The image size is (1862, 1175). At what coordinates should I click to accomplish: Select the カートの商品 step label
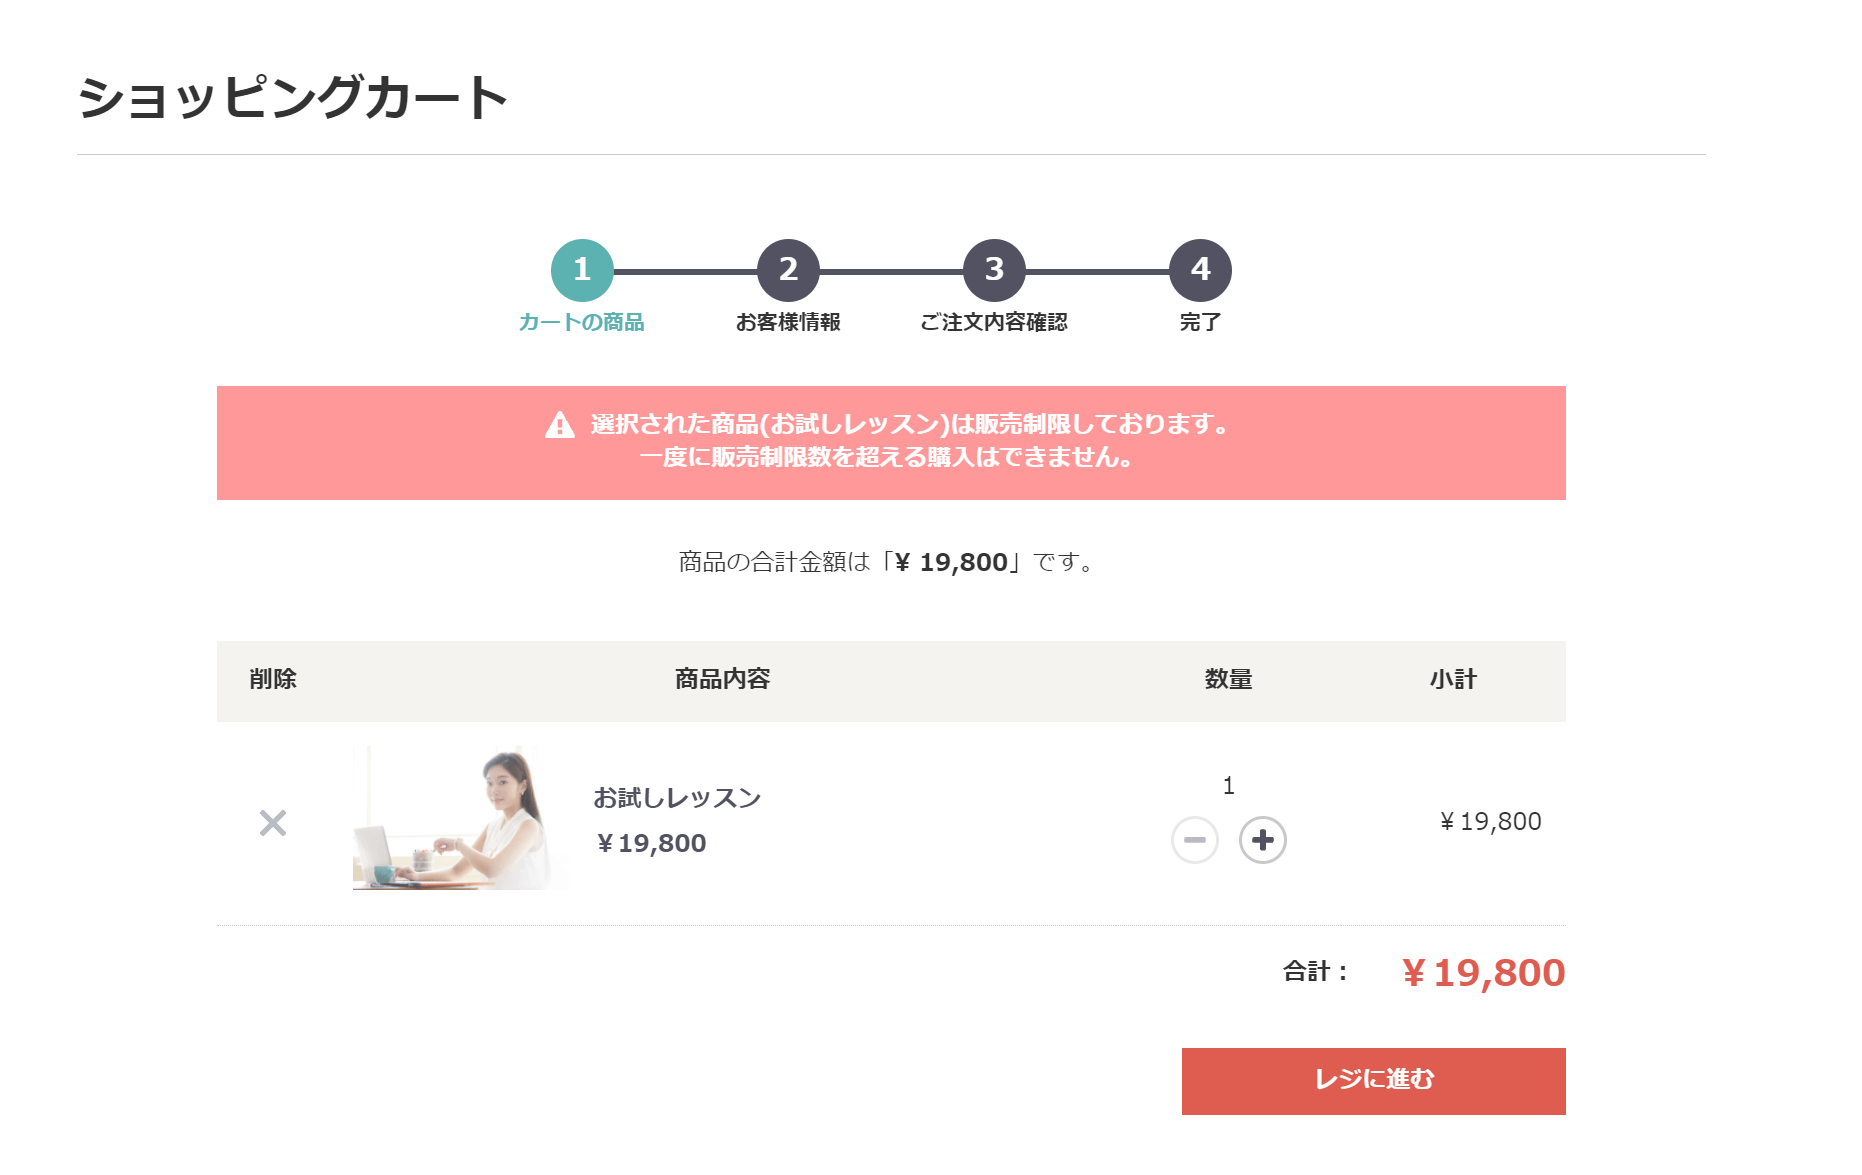(581, 322)
